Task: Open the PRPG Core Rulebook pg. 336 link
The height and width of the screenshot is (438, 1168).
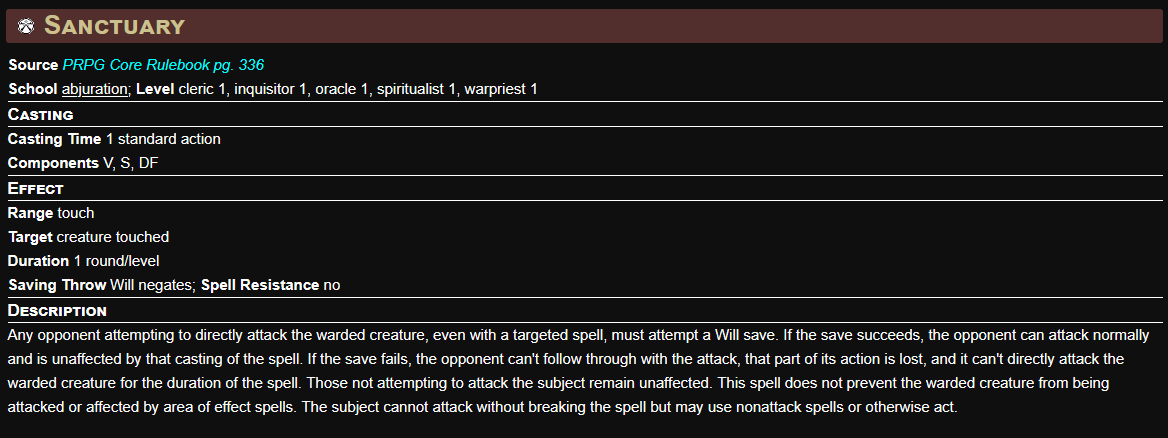Action: point(163,65)
